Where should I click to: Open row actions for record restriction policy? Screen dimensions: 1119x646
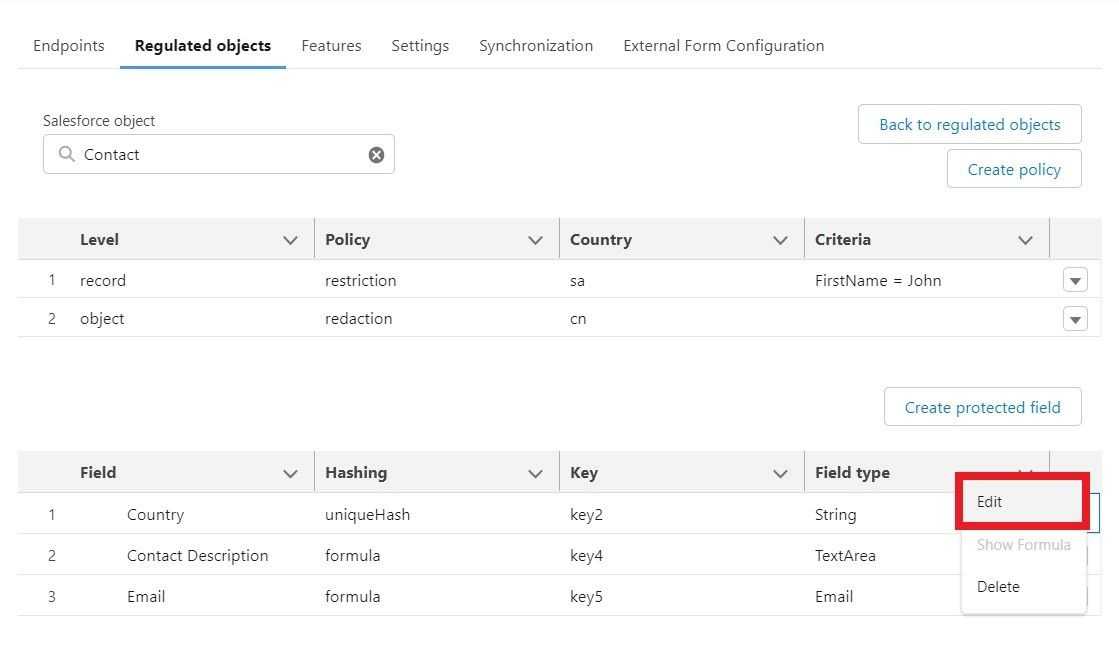[x=1075, y=281]
